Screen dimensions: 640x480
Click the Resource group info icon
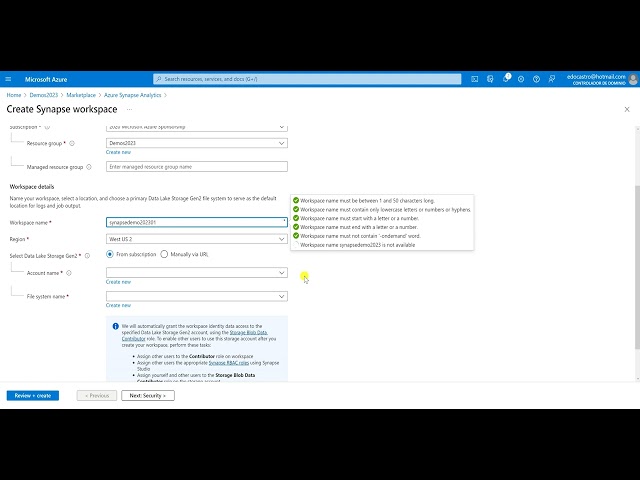(x=72, y=143)
